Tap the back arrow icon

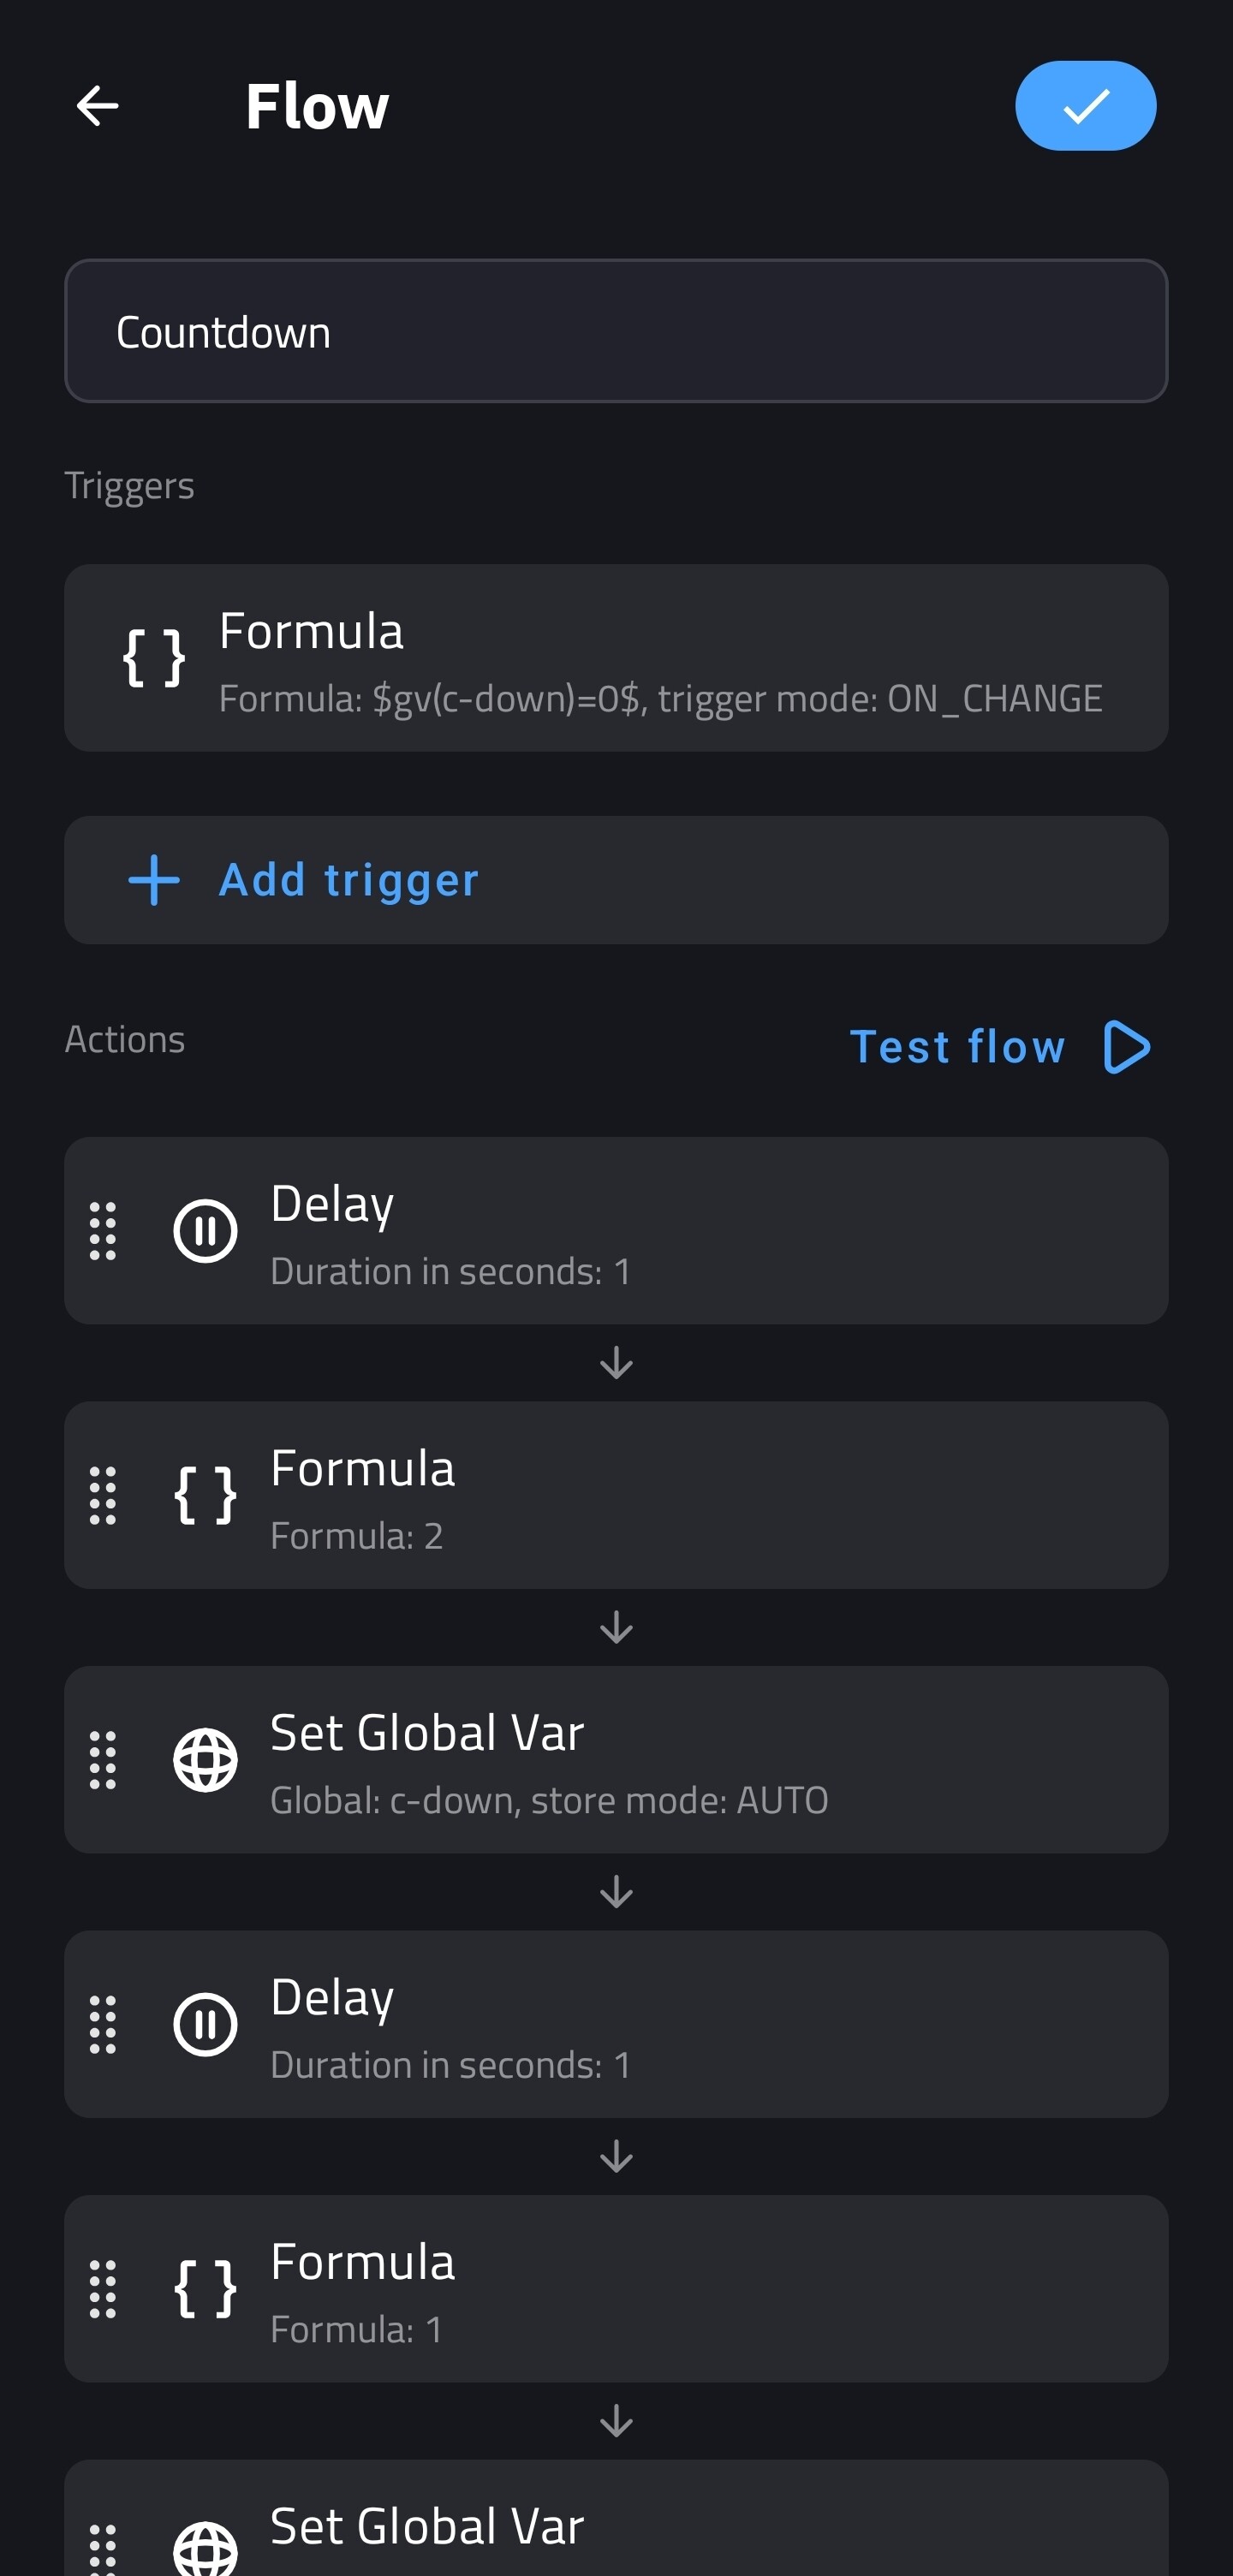[98, 106]
